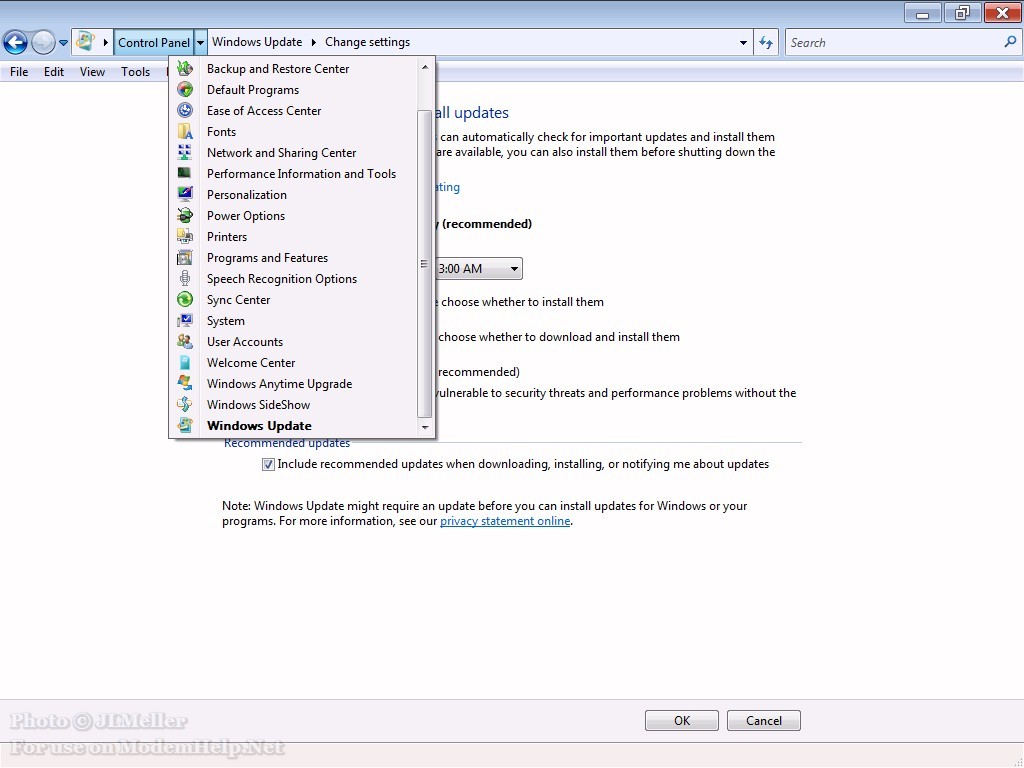This screenshot has height=768, width=1024.
Task: Click the Default Programs icon
Action: point(185,89)
